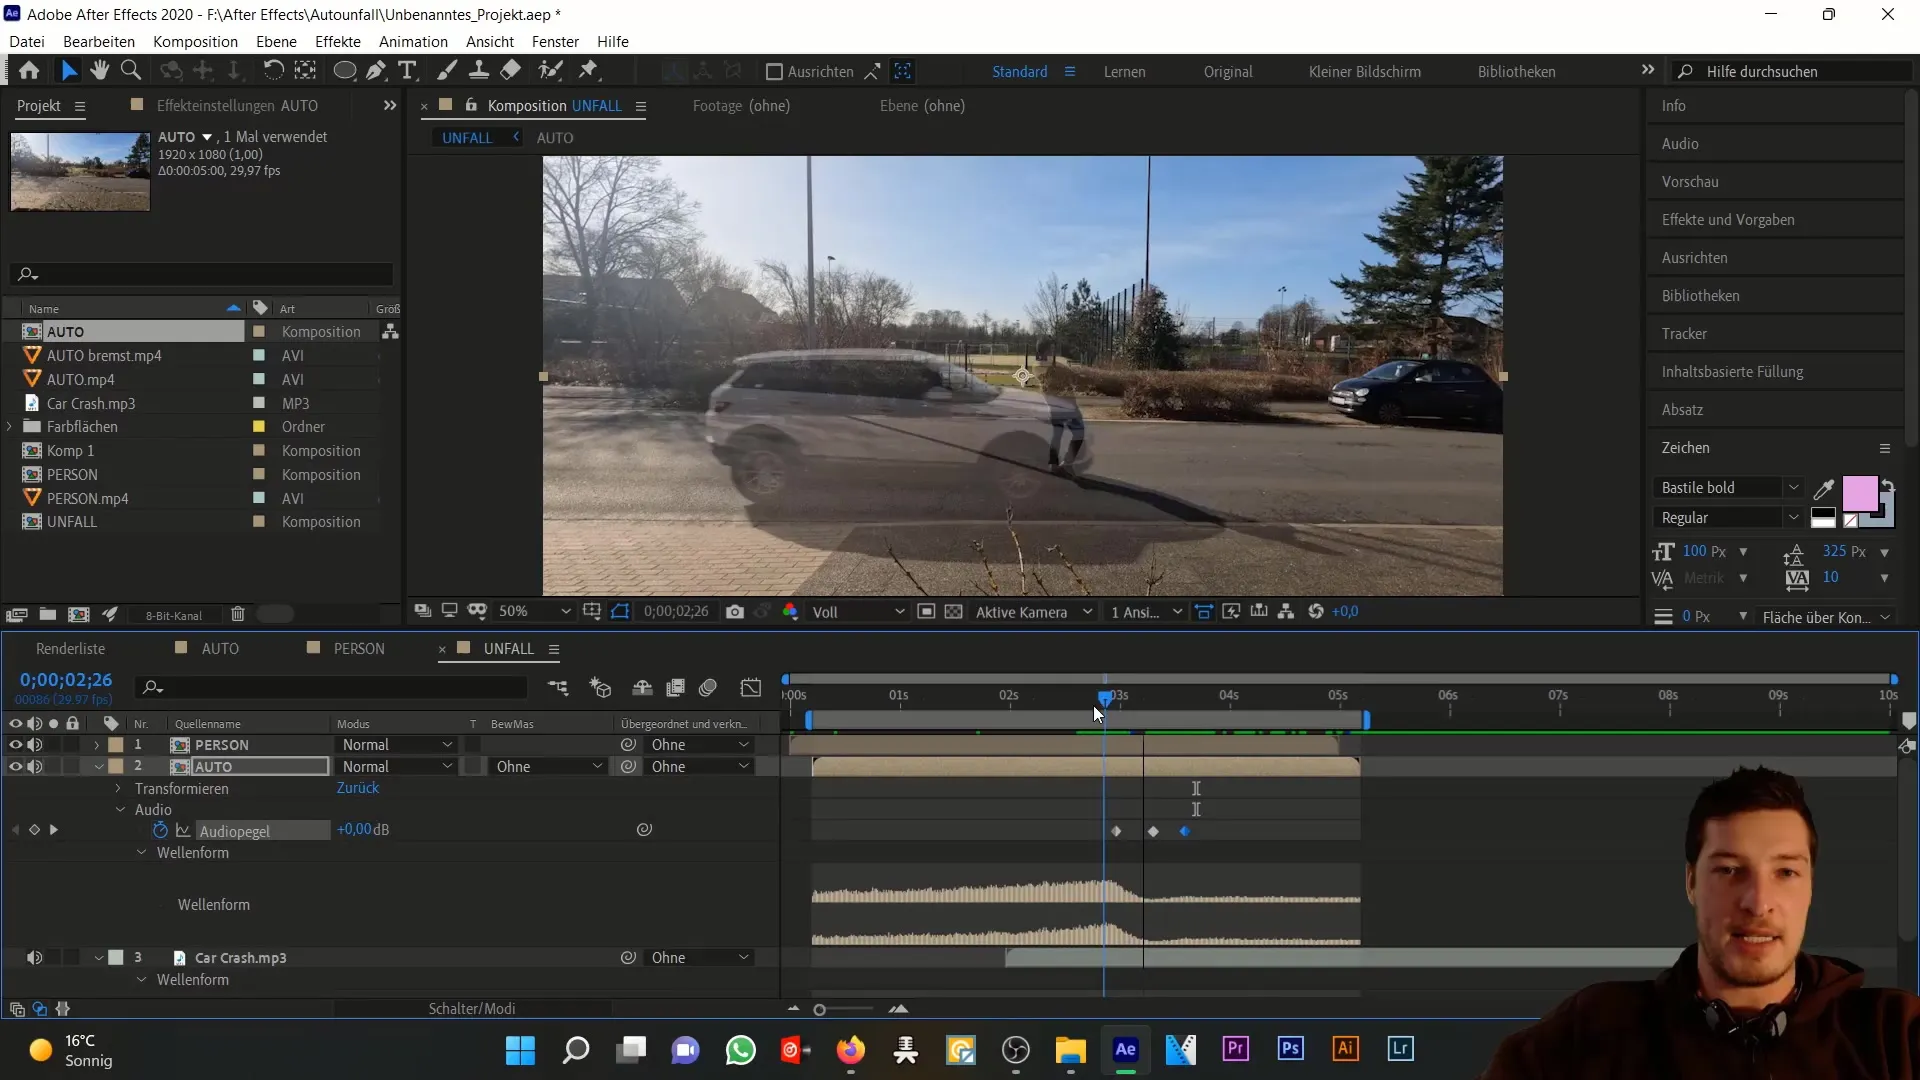Click the snapshot camera icon in viewer
1920x1080 pixels.
coord(735,612)
